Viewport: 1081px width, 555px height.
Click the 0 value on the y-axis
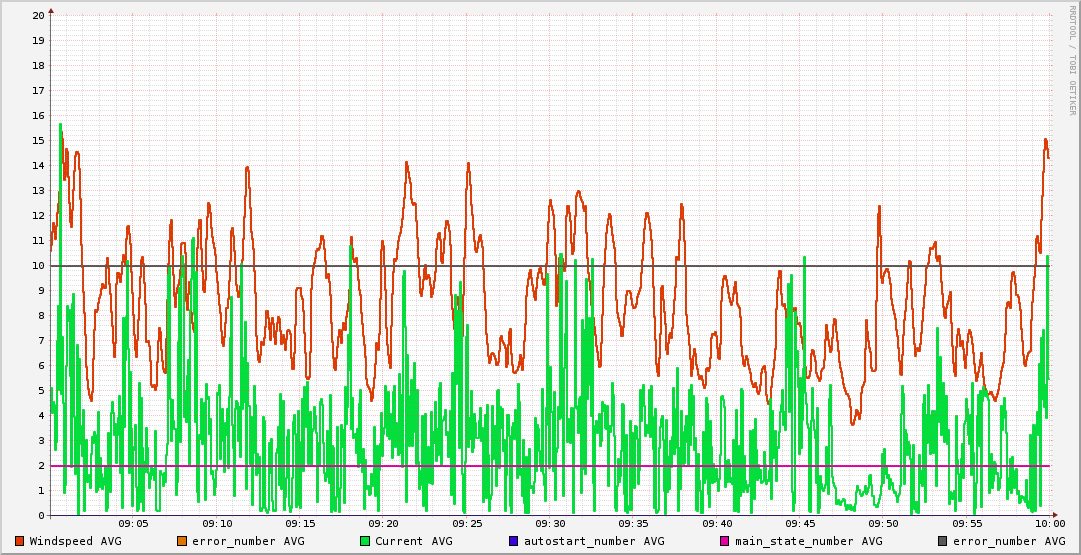[x=41, y=516]
